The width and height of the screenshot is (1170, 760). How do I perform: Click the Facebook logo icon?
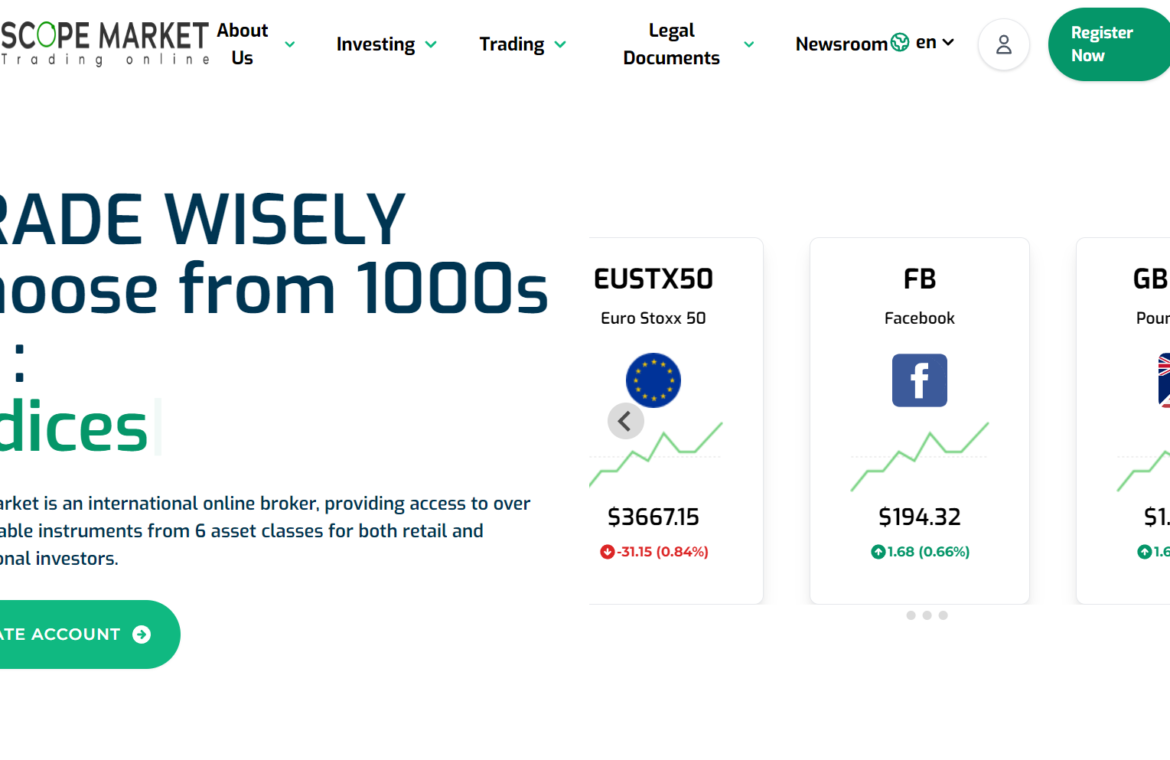919,380
